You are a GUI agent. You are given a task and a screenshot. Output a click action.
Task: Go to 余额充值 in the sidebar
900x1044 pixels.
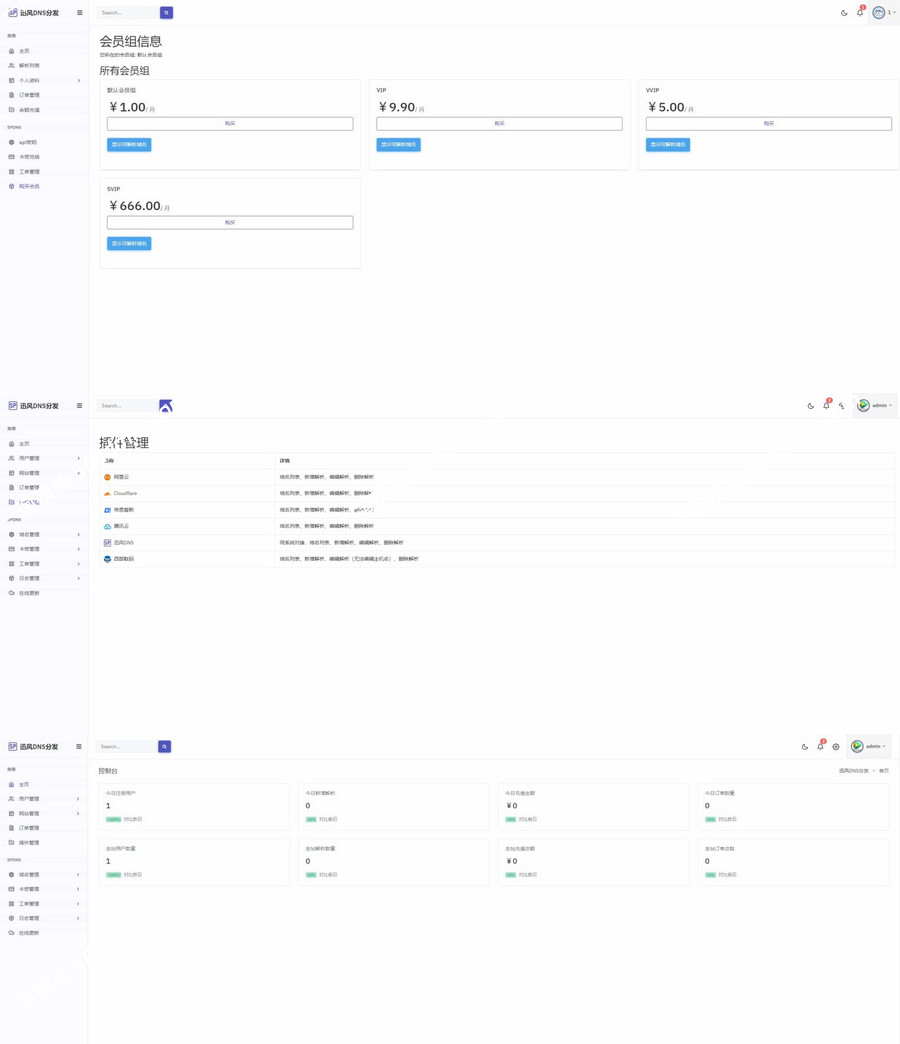29,110
